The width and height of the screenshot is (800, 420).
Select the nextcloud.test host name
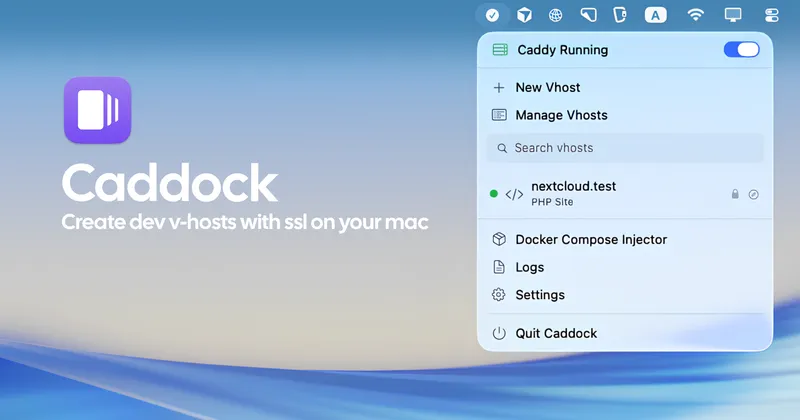point(573,186)
